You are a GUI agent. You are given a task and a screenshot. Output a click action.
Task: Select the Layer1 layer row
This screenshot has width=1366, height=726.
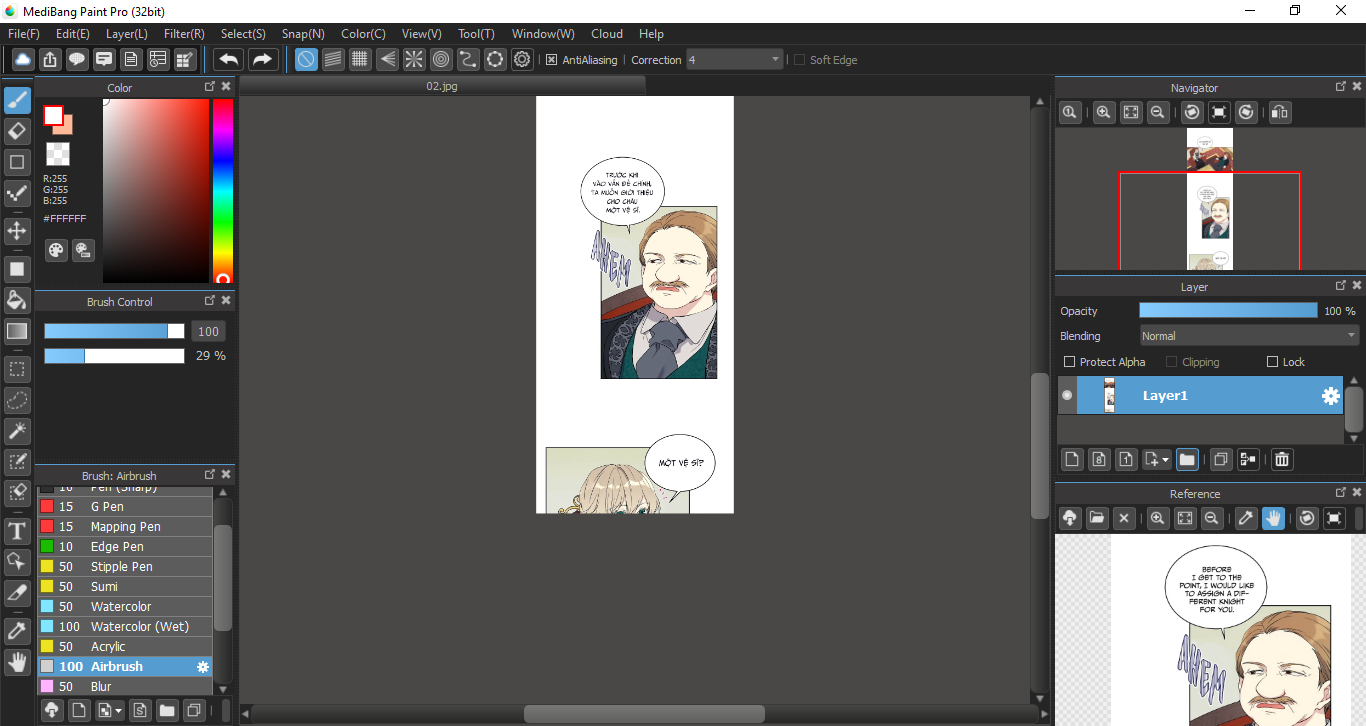click(x=1200, y=396)
